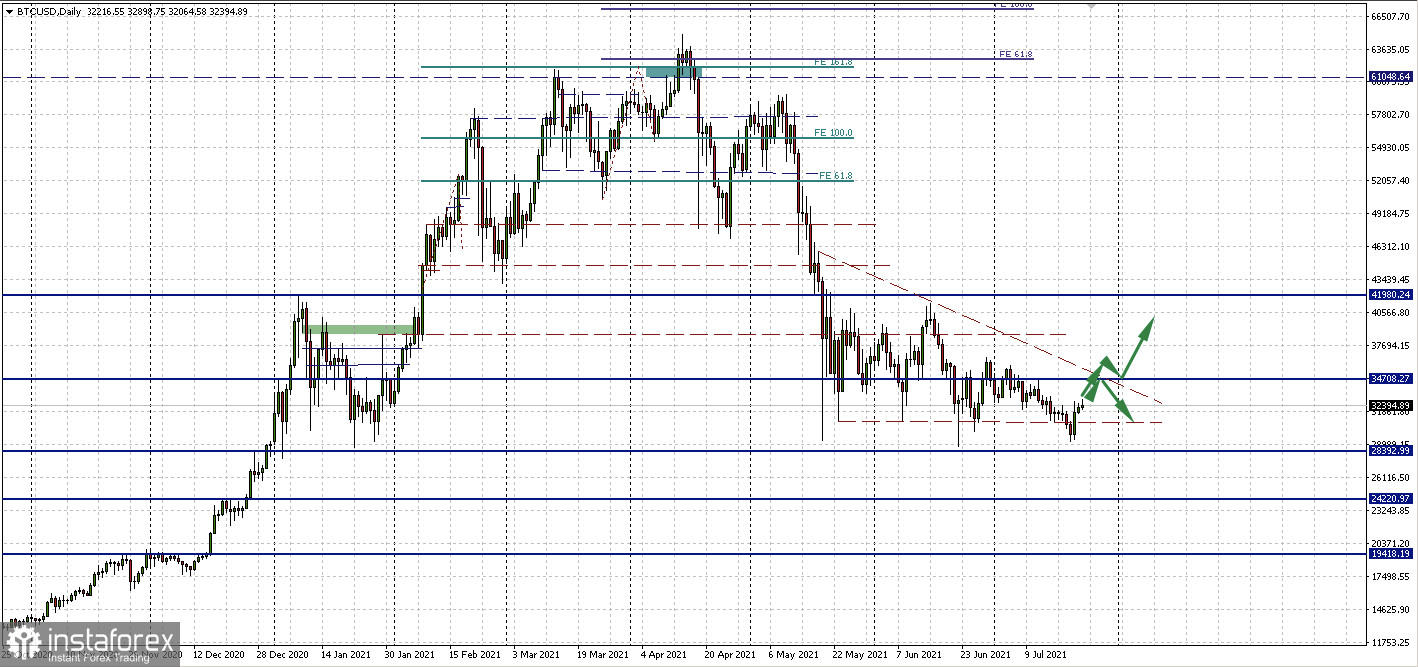Select the 34708.27 price level tag
This screenshot has height=667, width=1418.
coord(1391,379)
